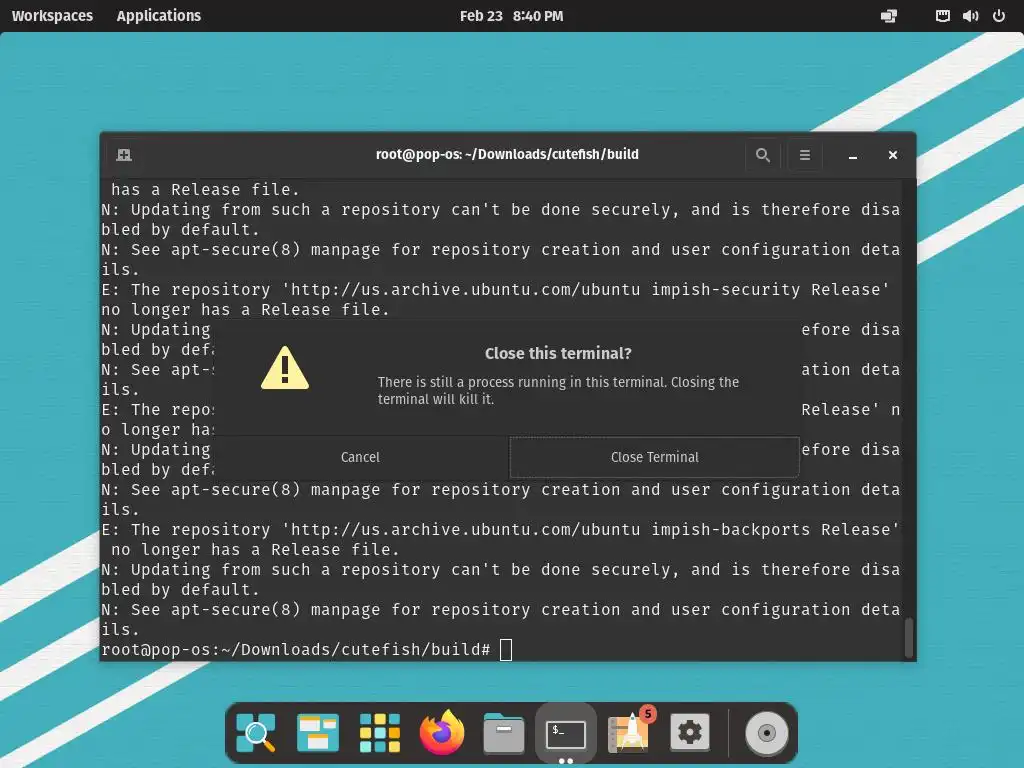The height and width of the screenshot is (768, 1024).
Task: Open the disc drive dock icon
Action: [767, 733]
